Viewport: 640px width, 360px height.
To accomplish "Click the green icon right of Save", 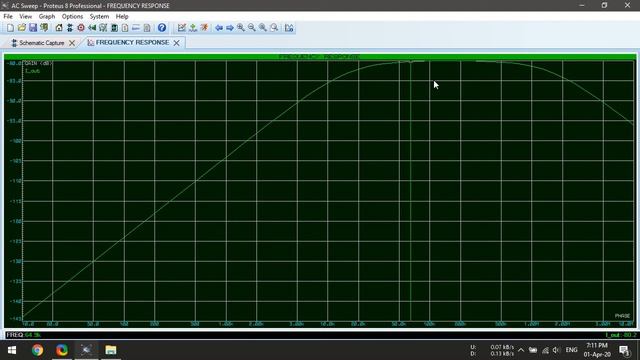I will pyautogui.click(x=44, y=28).
